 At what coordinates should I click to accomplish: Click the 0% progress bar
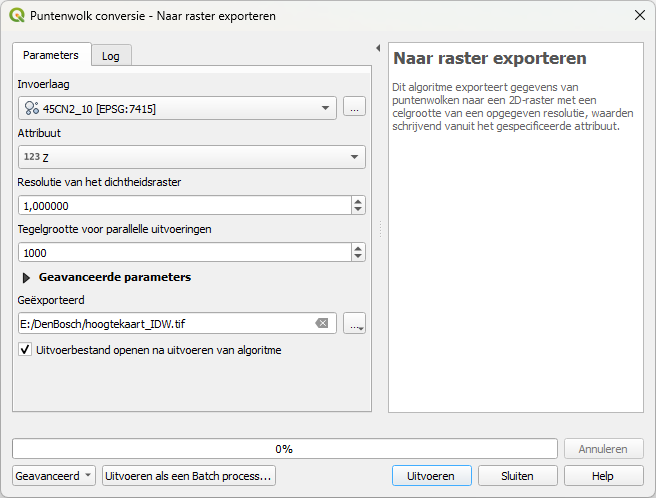(284, 449)
